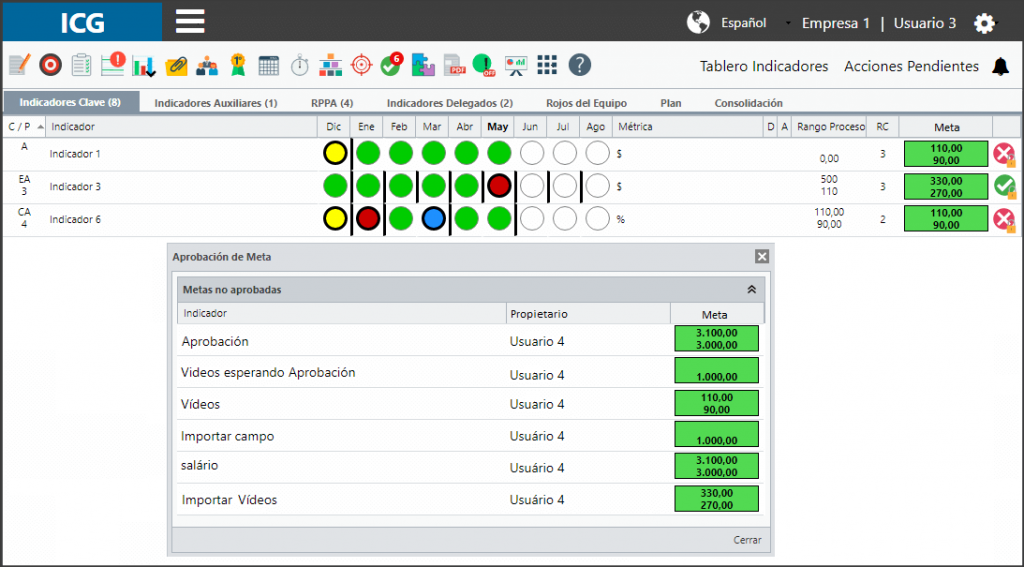Open the calendar grid icon
Image resolution: width=1024 pixels, height=567 pixels.
(x=268, y=65)
